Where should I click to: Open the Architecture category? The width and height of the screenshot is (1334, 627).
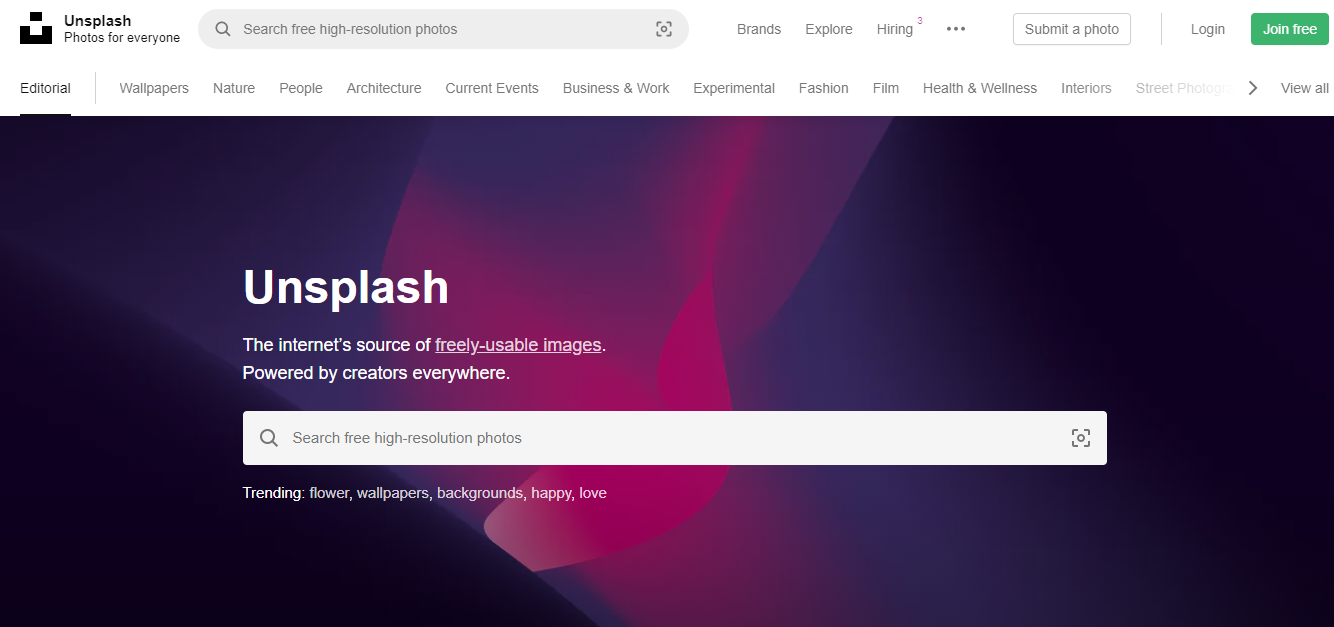pos(384,88)
